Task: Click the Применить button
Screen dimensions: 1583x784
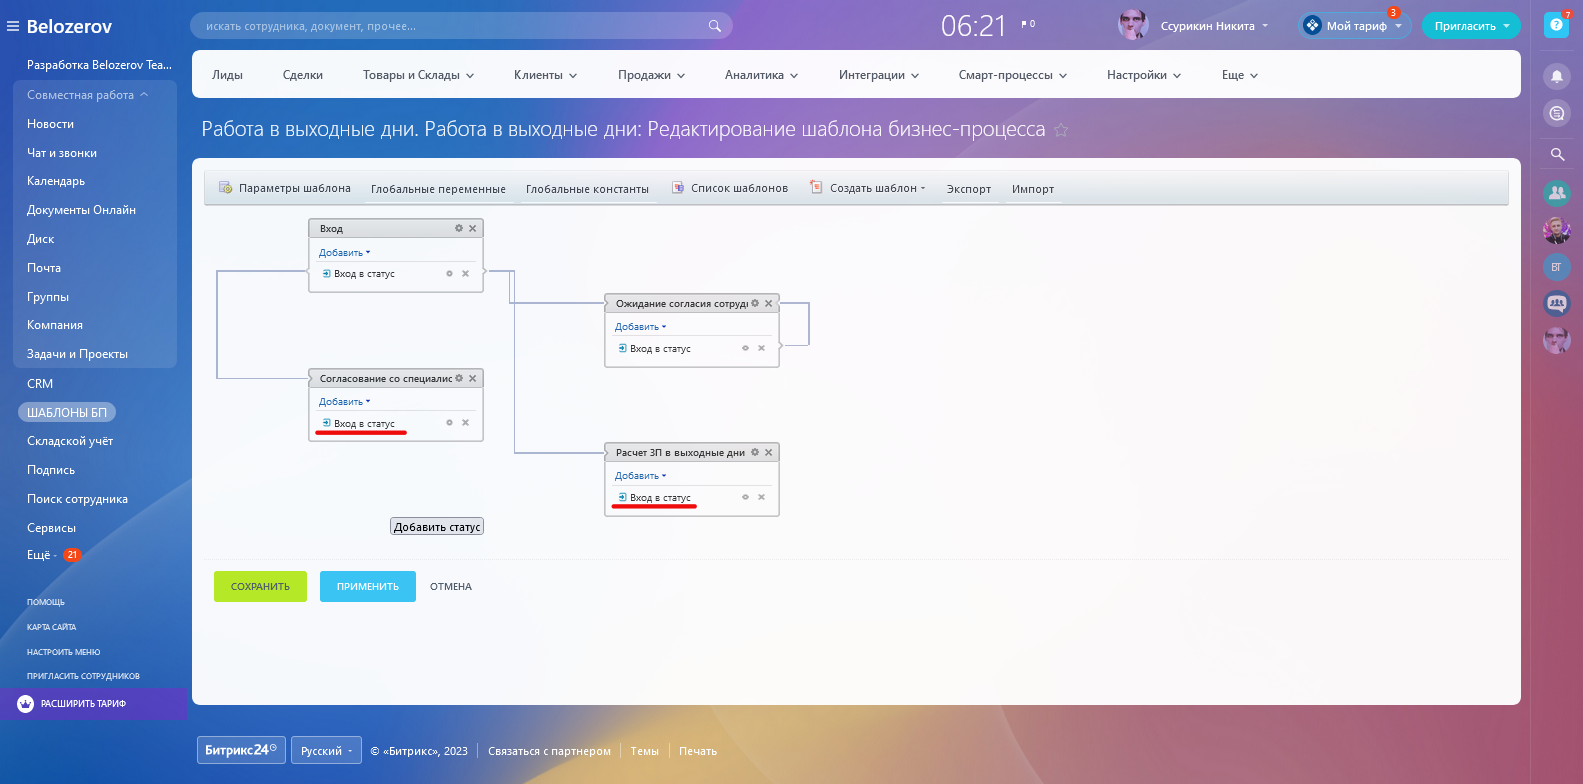Action: (367, 586)
